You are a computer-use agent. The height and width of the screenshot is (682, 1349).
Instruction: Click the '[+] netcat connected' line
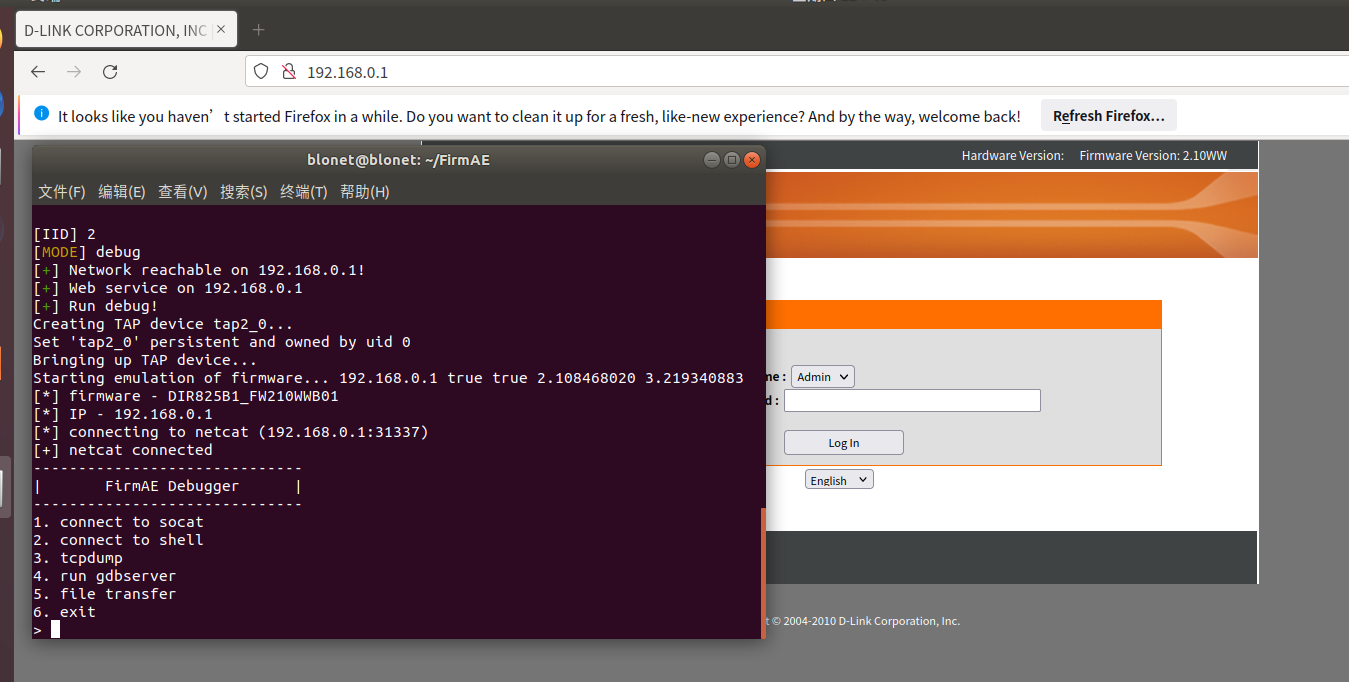pos(123,450)
